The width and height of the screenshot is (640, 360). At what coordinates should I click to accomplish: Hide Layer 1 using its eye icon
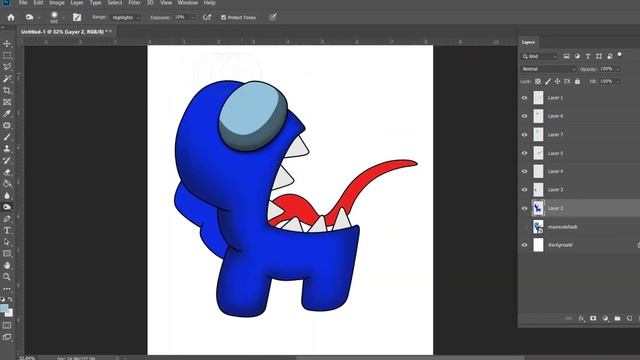[x=524, y=98]
